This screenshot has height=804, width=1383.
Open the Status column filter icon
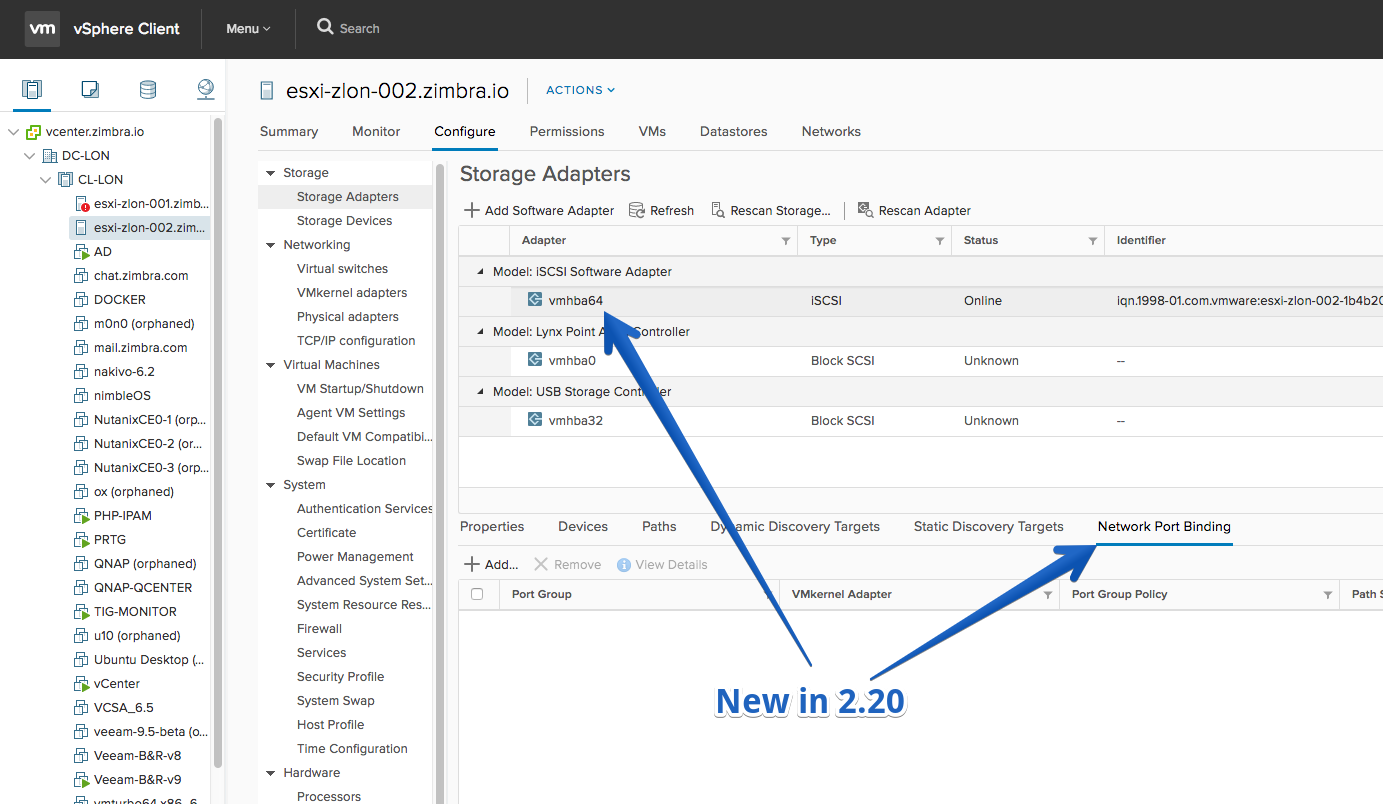[1093, 241]
